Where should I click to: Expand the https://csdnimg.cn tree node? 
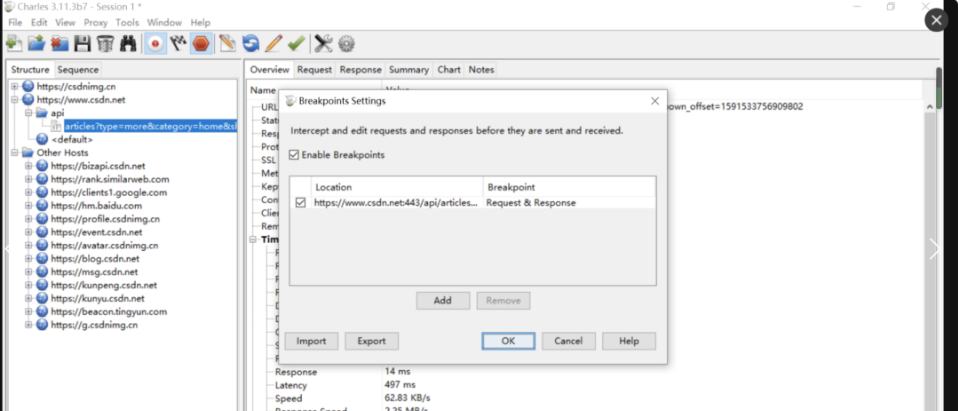[x=15, y=86]
